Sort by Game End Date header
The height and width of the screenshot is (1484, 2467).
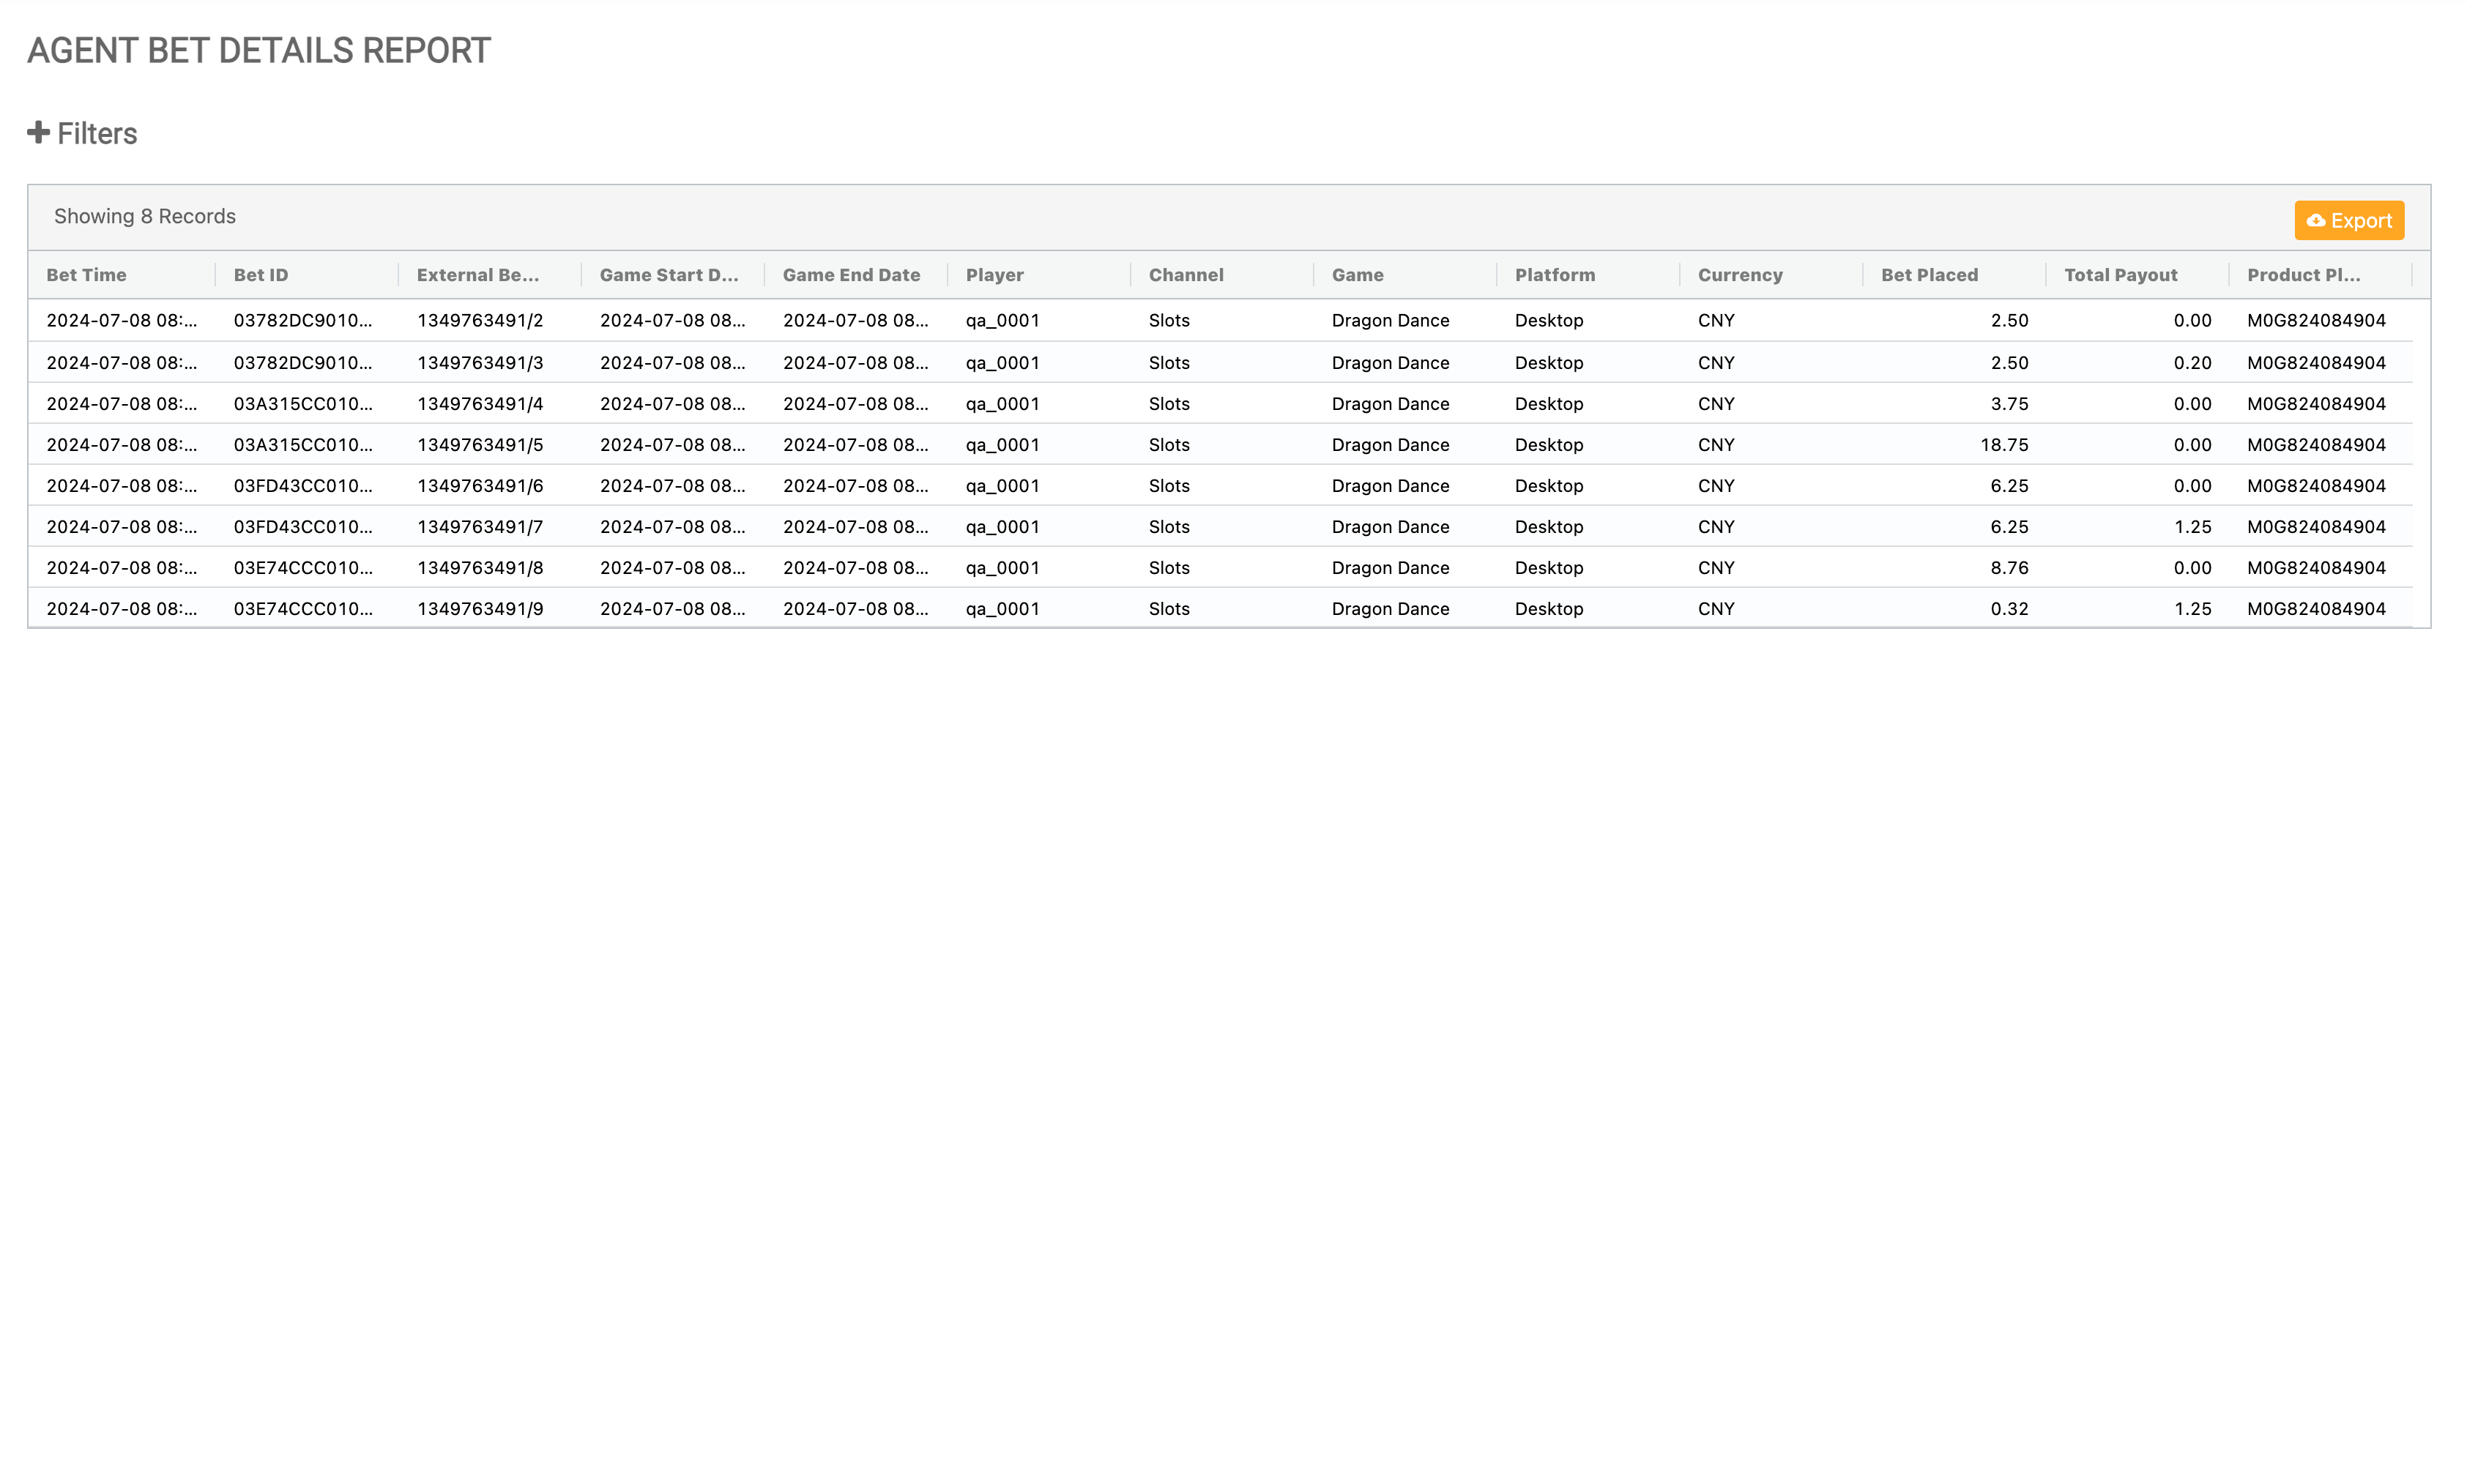coord(851,275)
